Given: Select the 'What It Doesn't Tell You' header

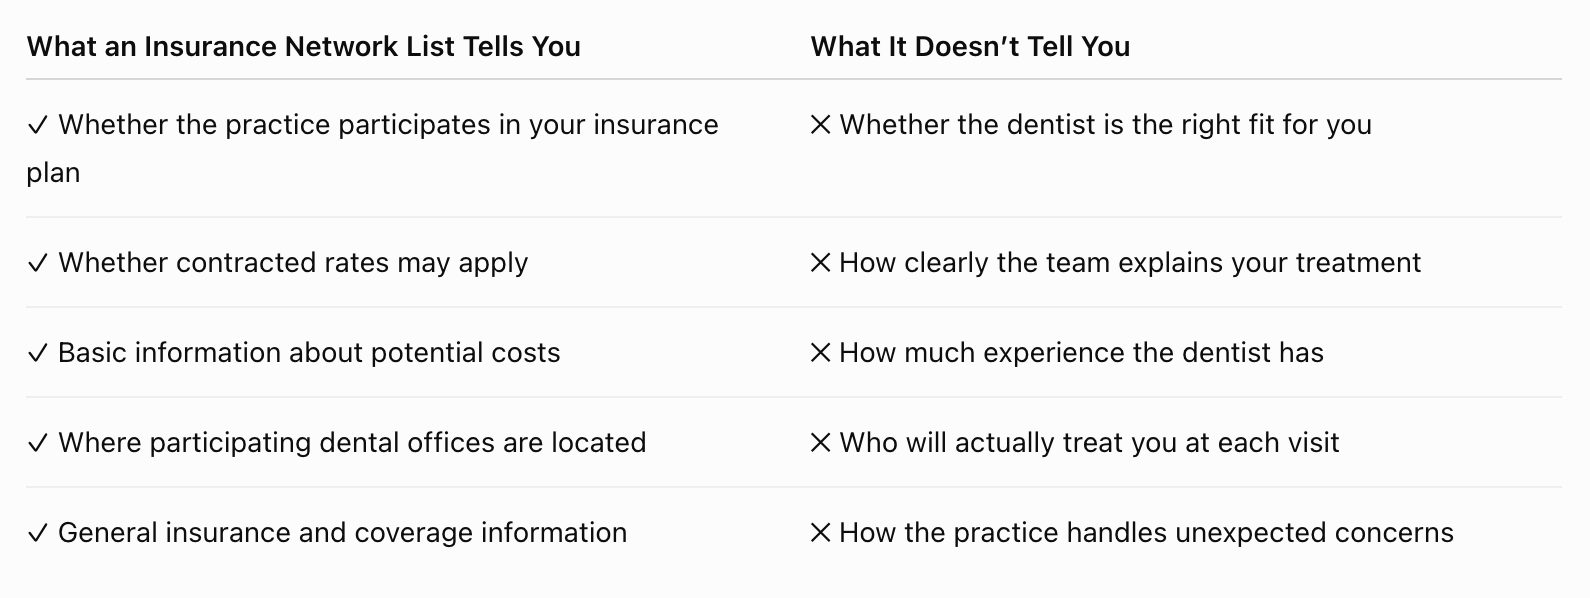Looking at the screenshot, I should coord(970,47).
